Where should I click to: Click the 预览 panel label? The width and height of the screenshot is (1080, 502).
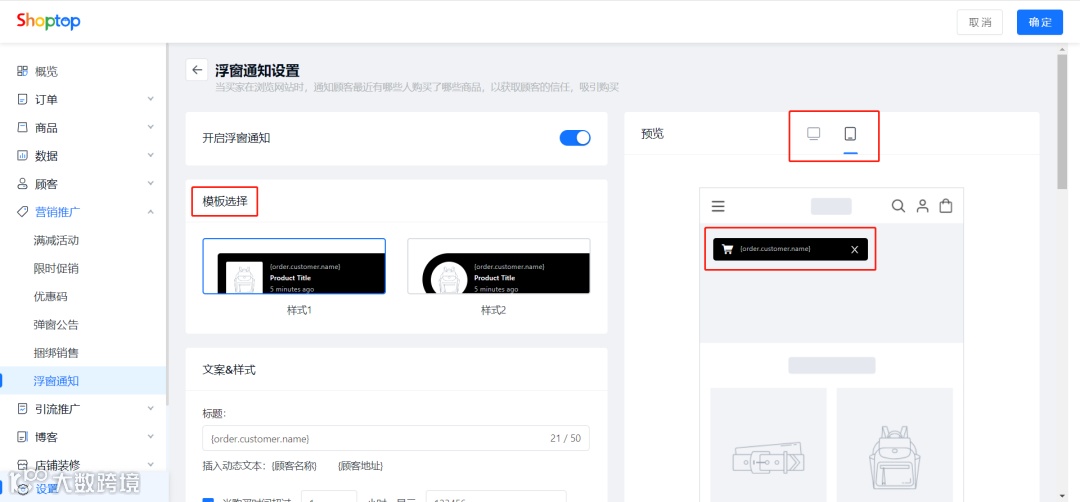coord(652,134)
